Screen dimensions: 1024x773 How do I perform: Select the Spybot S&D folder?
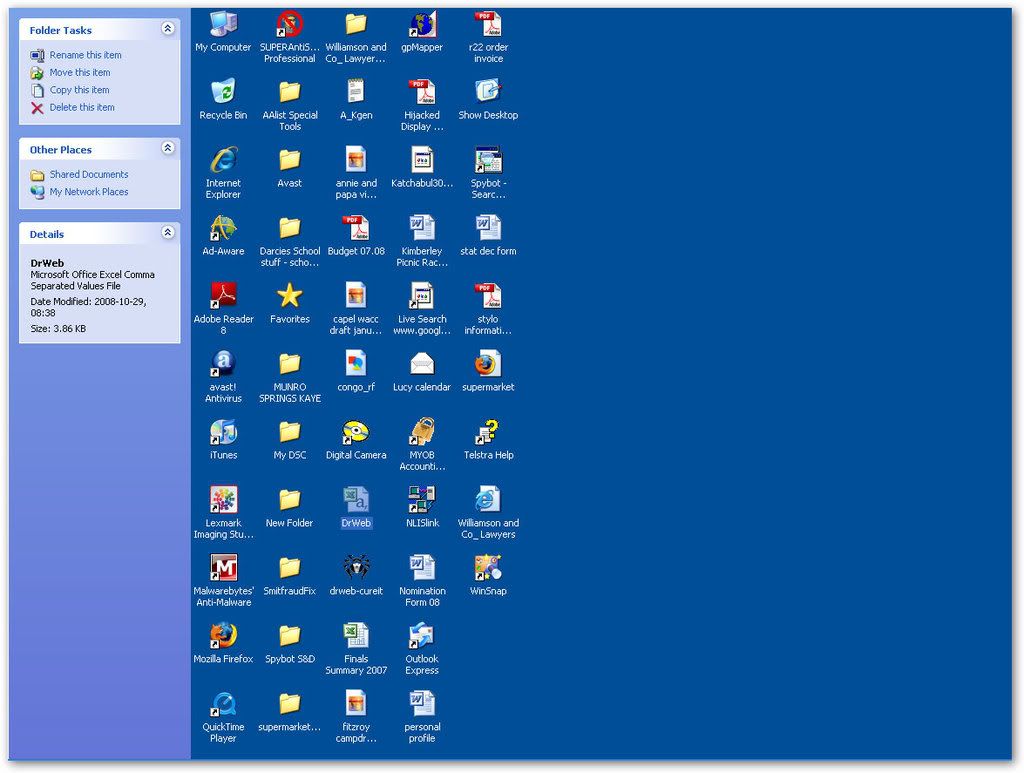coord(289,635)
